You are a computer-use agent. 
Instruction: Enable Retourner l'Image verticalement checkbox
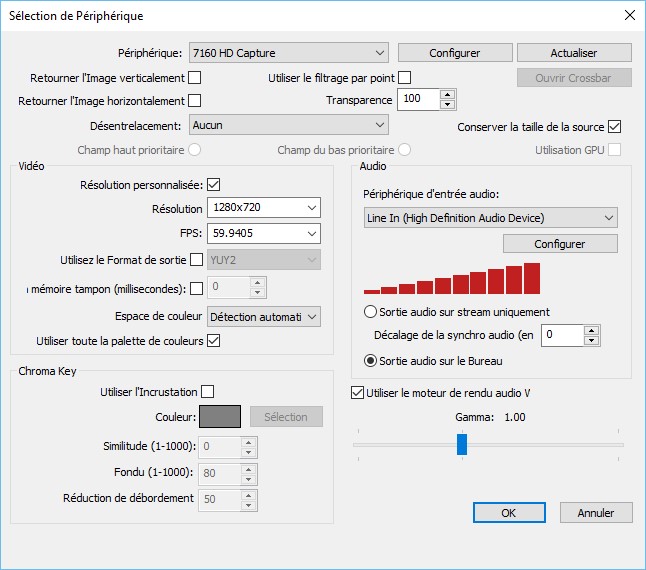pyautogui.click(x=195, y=77)
